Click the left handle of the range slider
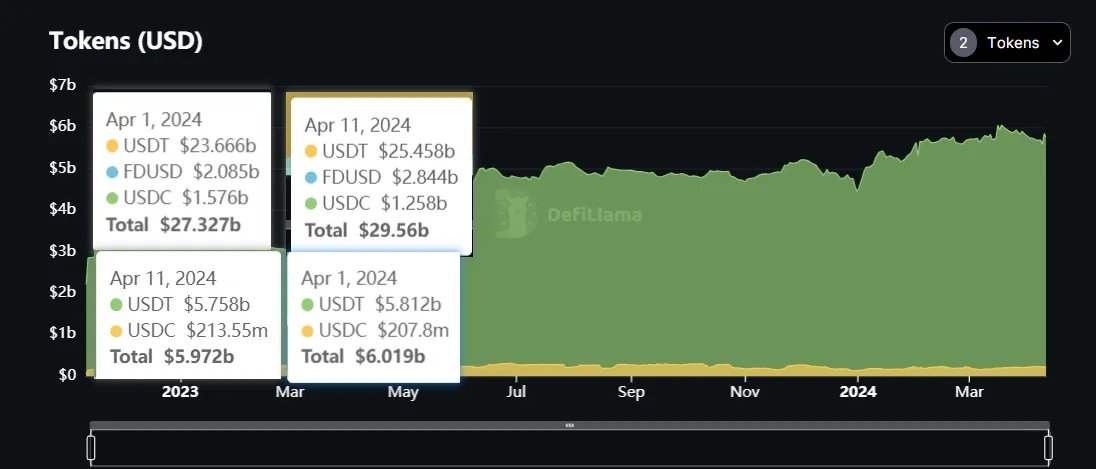The width and height of the screenshot is (1096, 469). [91, 447]
